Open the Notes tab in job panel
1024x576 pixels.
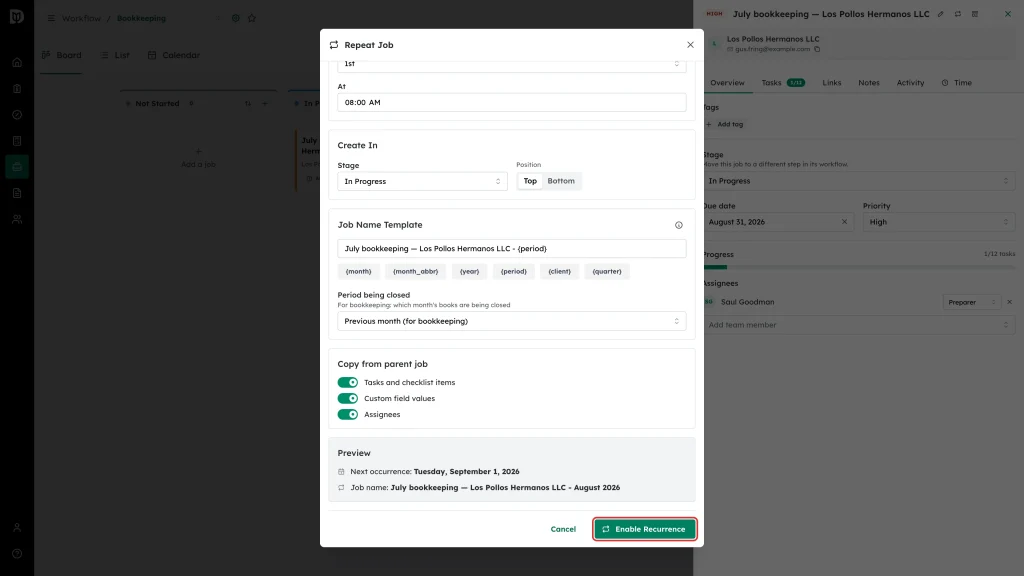click(x=869, y=83)
